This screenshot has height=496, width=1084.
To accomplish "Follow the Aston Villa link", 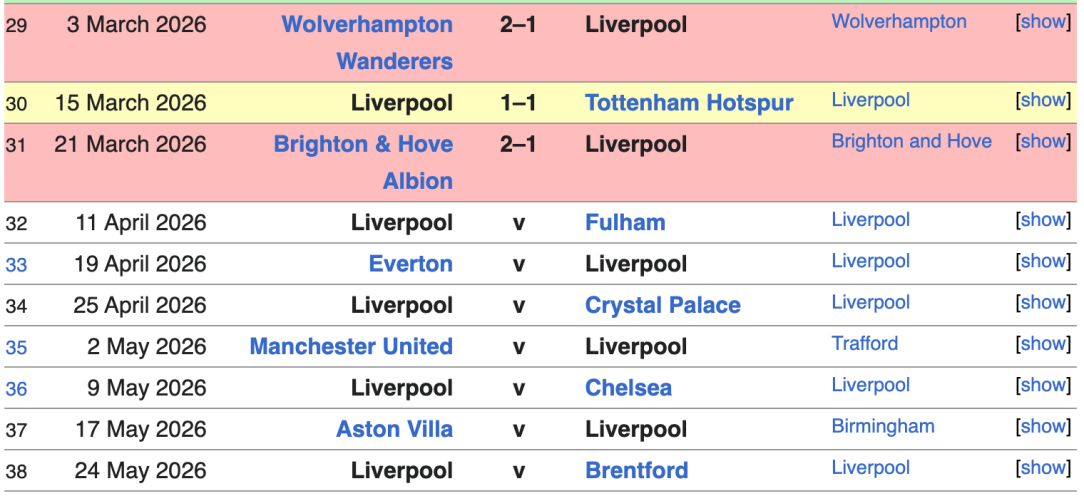I will point(394,429).
